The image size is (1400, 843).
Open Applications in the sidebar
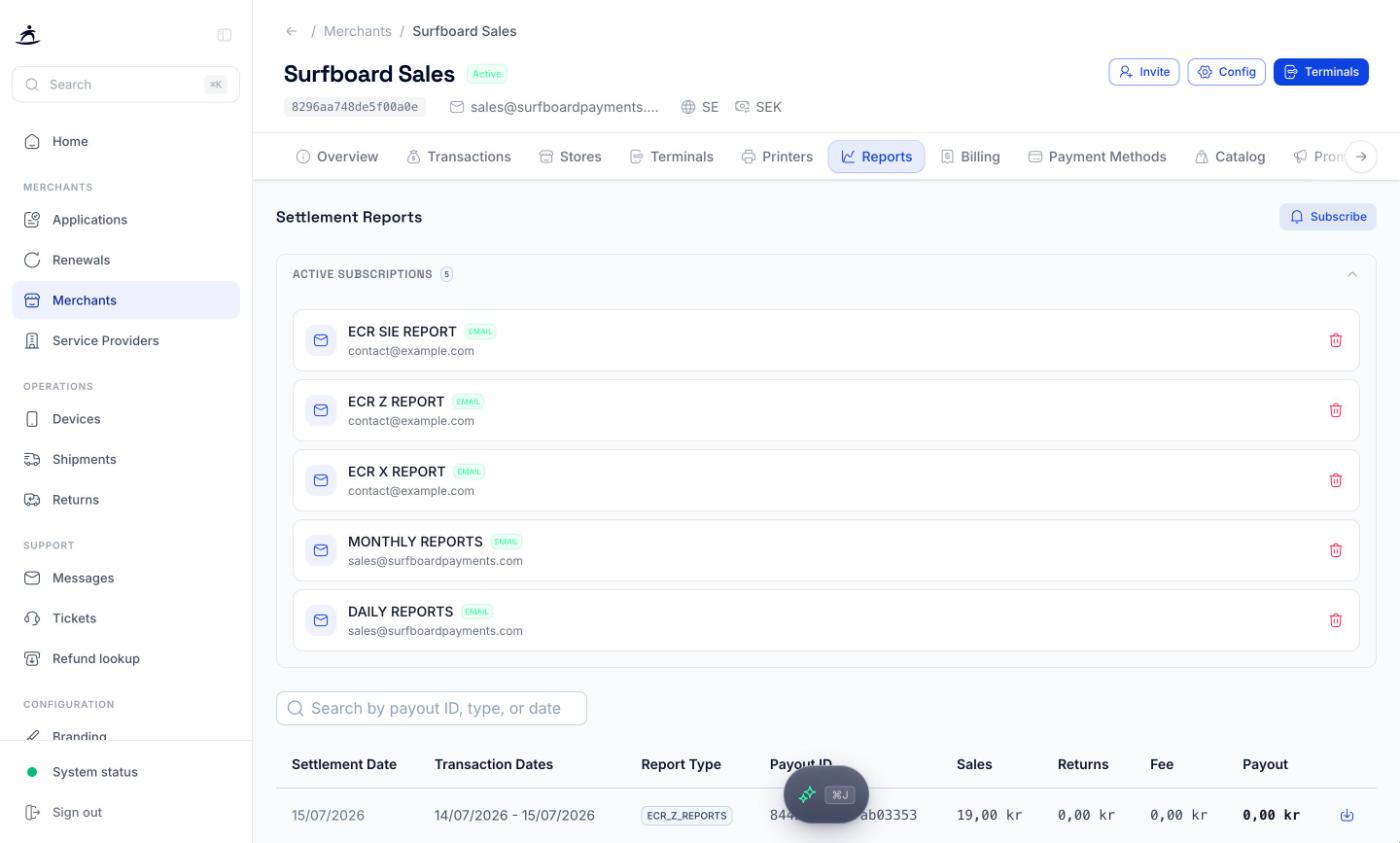tap(126, 220)
